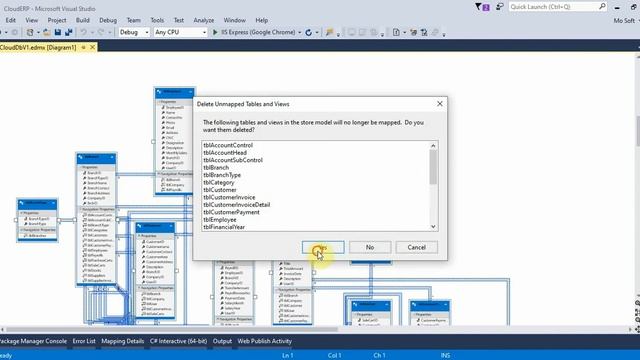Open the Edit menu
640x360 pixels.
point(11,20)
